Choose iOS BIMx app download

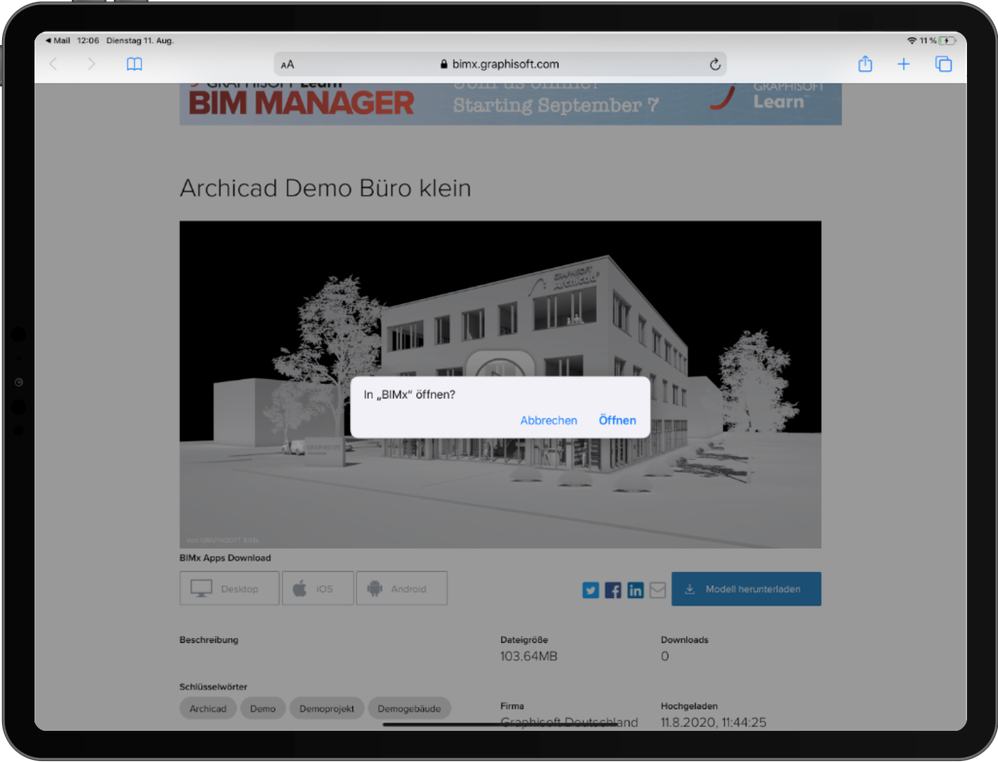click(x=318, y=588)
